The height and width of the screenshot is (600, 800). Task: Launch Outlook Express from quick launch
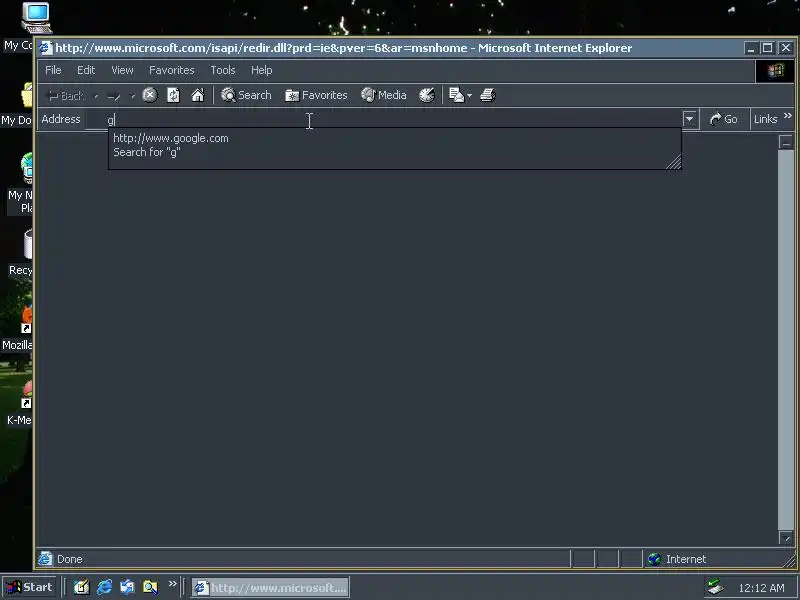pos(127,587)
